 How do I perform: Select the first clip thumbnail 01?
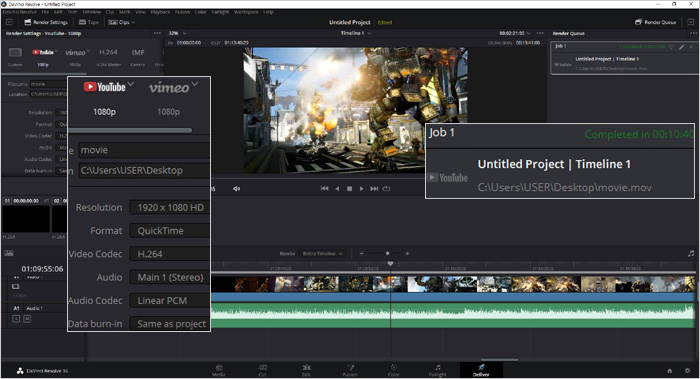26,219
